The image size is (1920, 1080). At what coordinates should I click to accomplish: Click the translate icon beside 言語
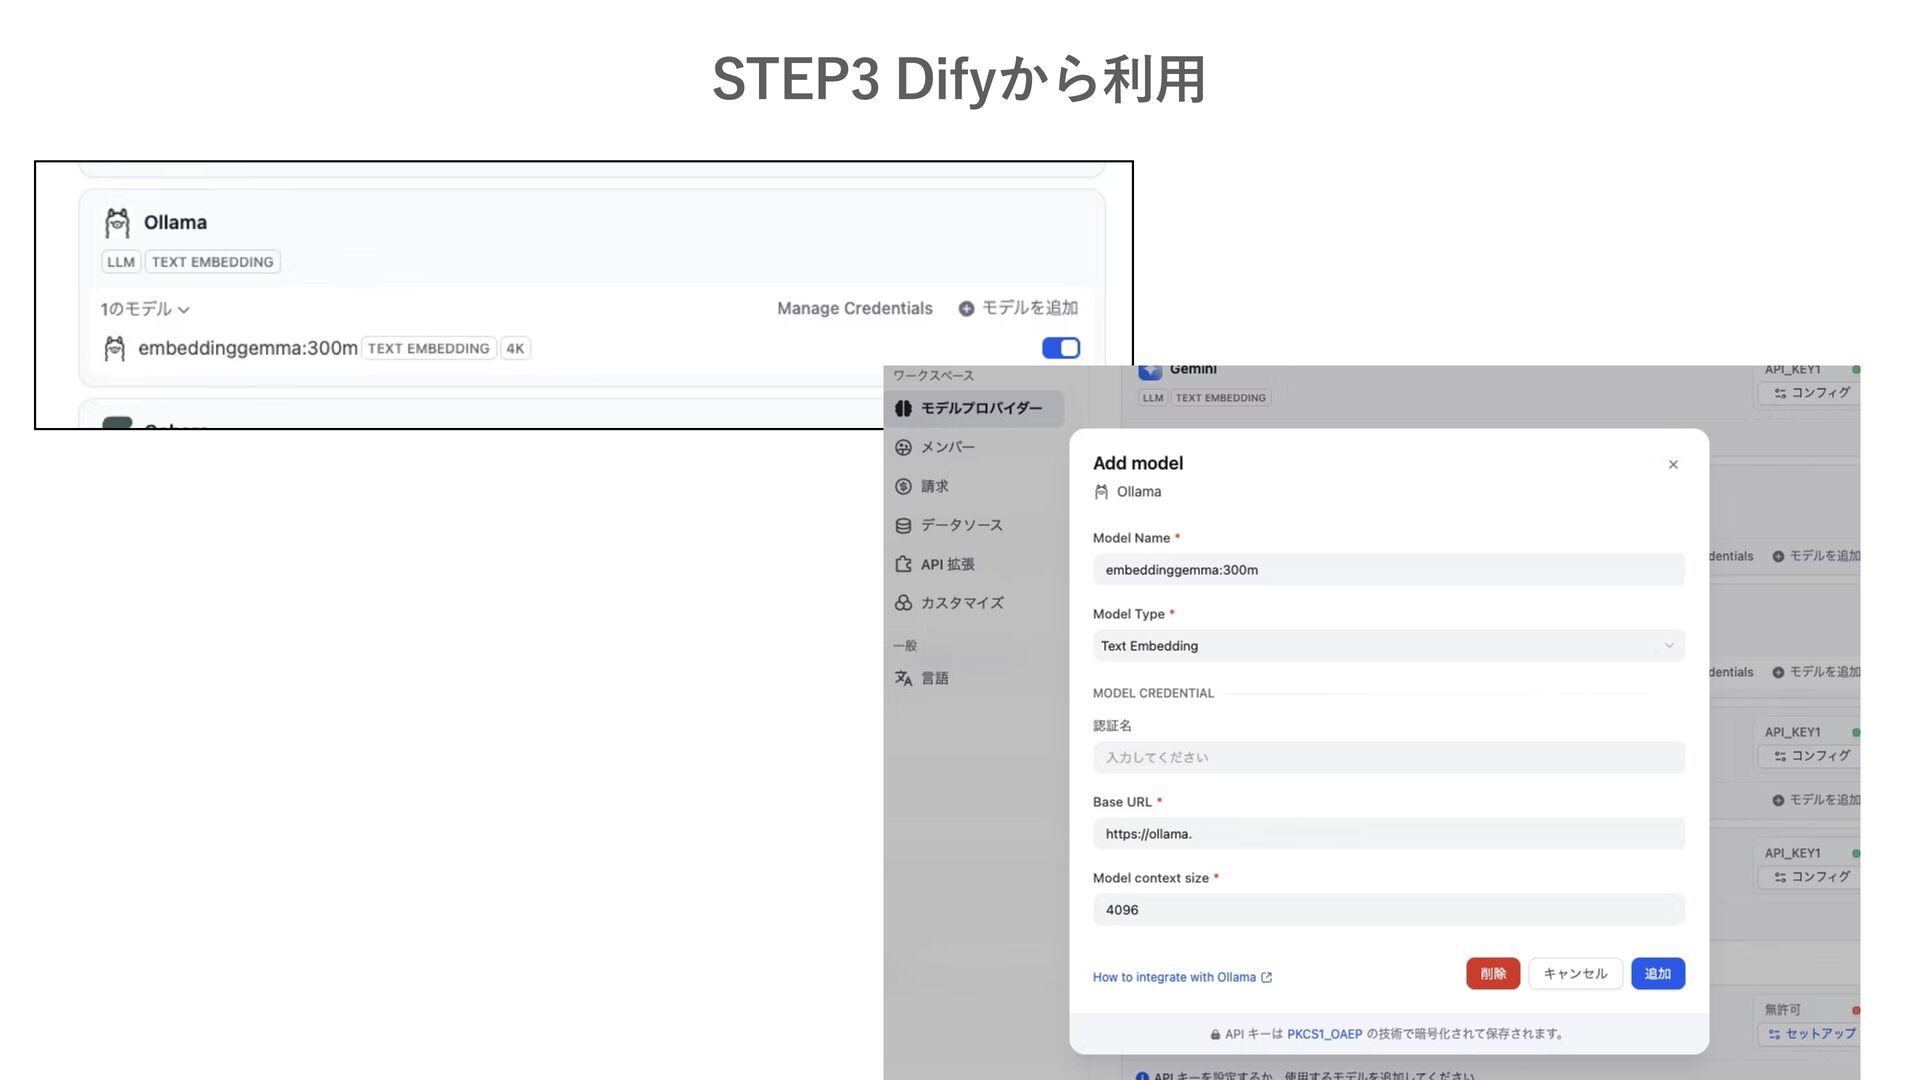[903, 678]
